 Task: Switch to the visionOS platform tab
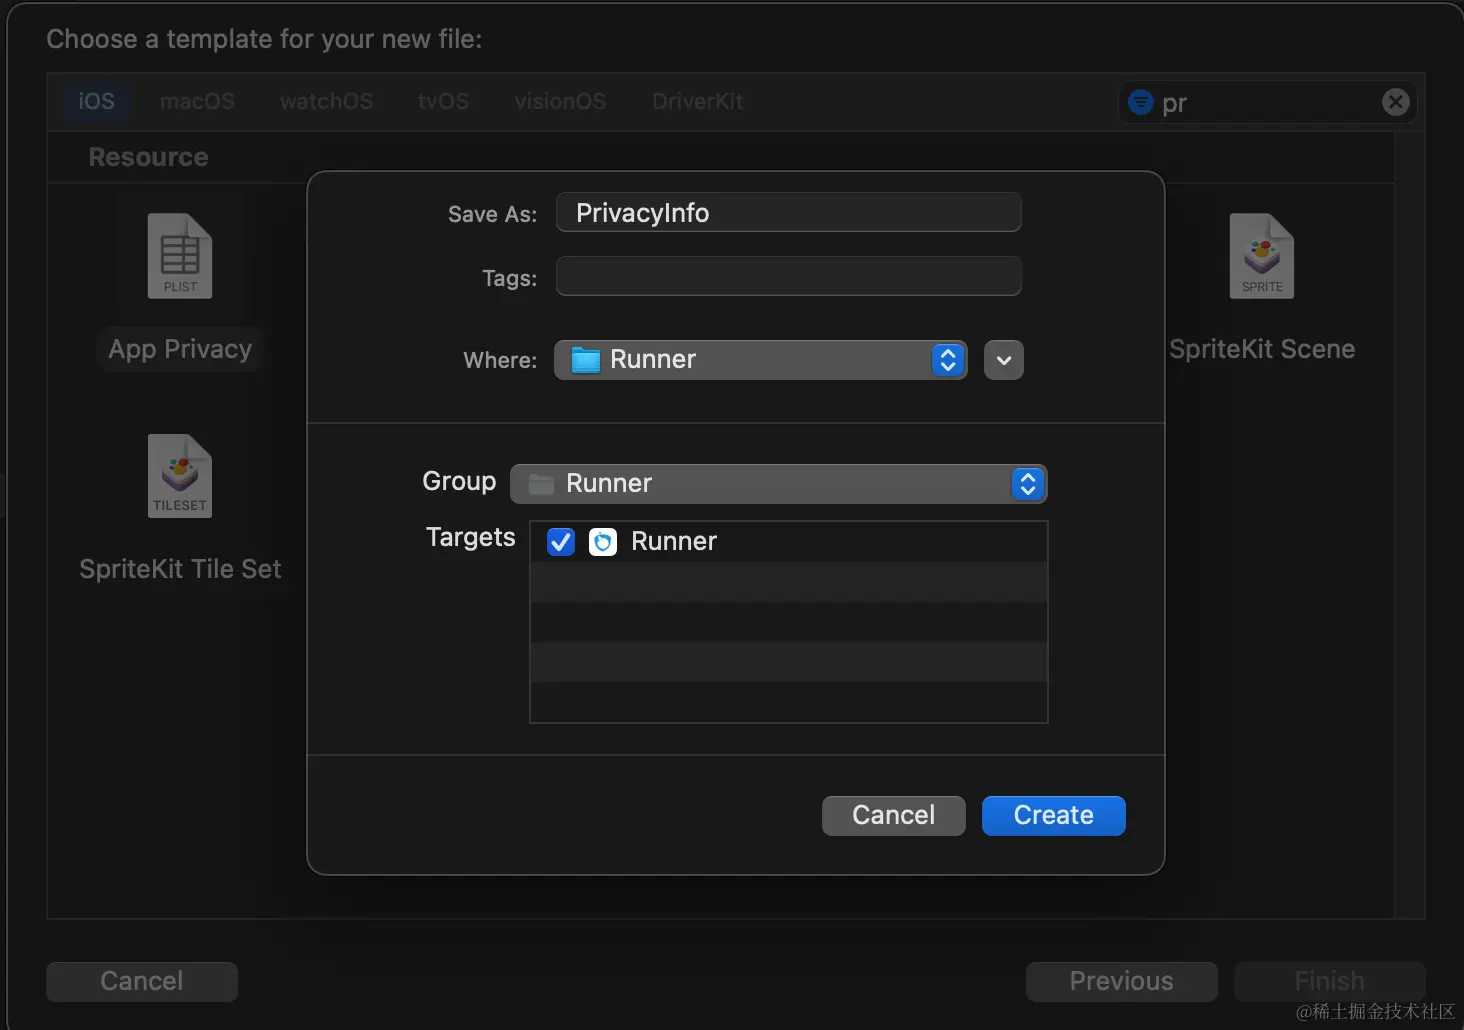(x=560, y=102)
